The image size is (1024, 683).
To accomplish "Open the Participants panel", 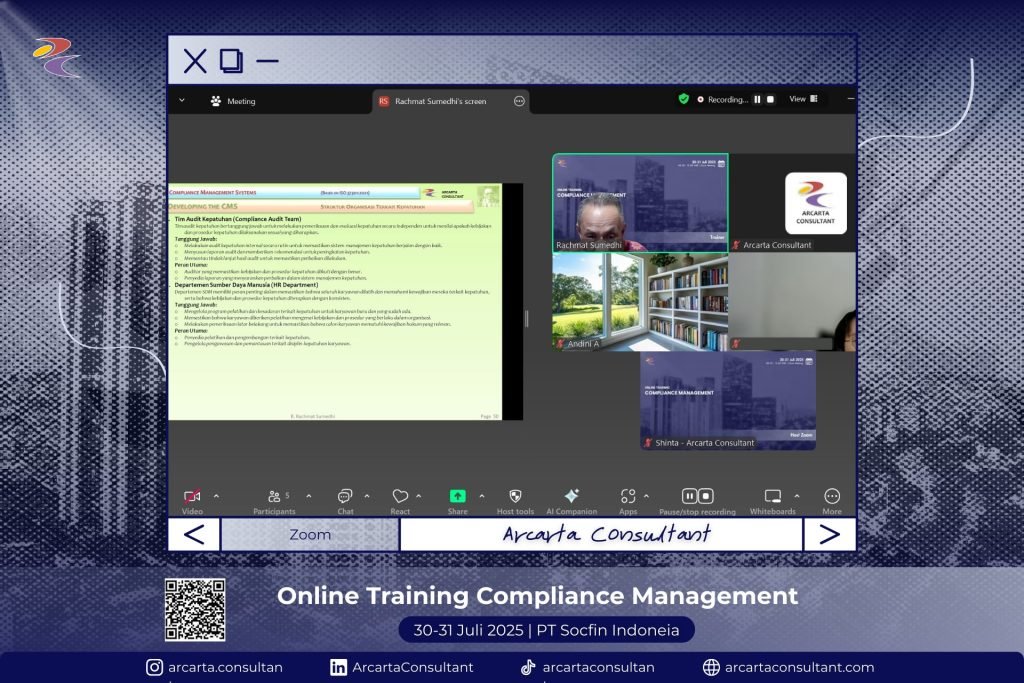I will [x=275, y=496].
